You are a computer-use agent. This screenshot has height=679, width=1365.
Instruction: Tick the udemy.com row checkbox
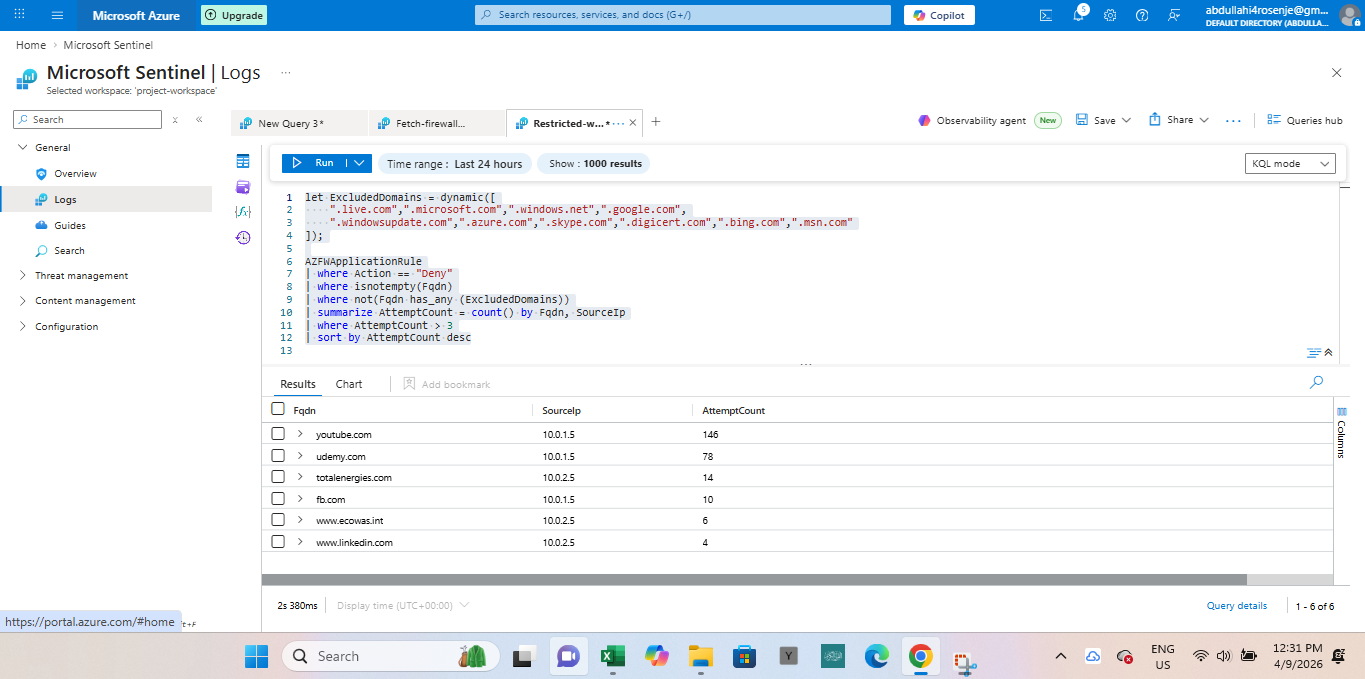[x=278, y=456]
